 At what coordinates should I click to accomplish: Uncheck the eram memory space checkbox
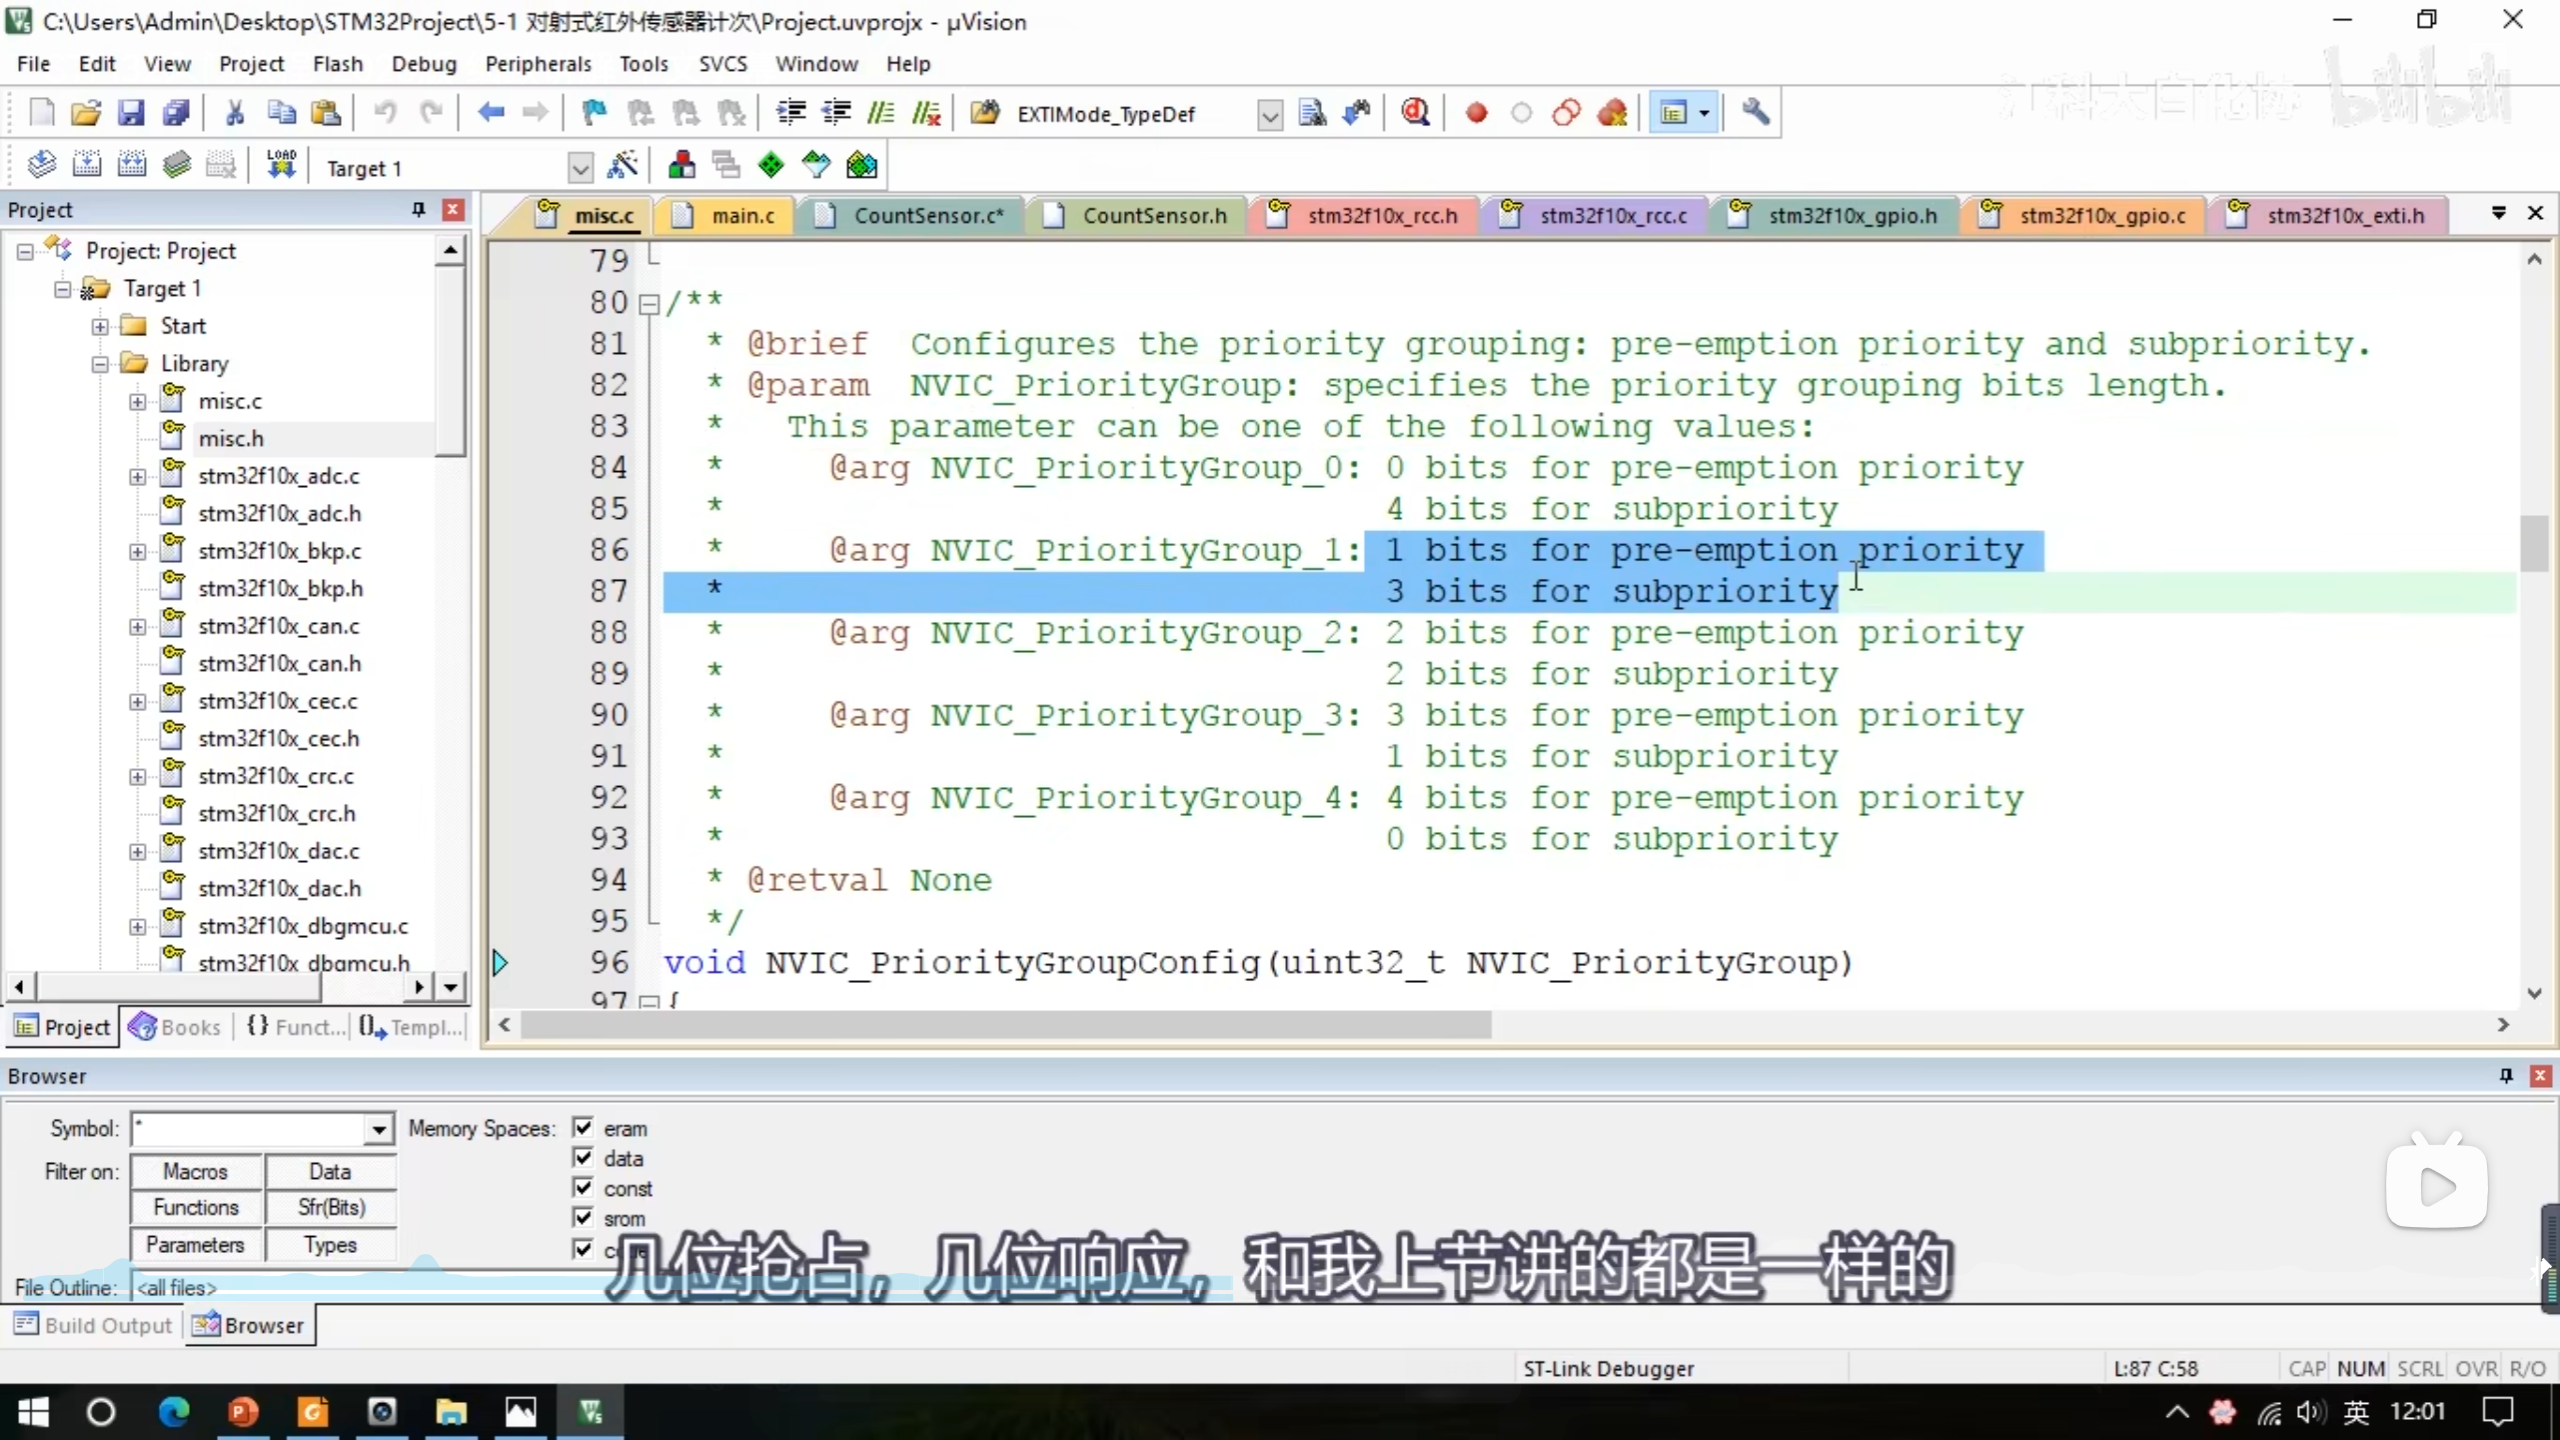point(583,1128)
